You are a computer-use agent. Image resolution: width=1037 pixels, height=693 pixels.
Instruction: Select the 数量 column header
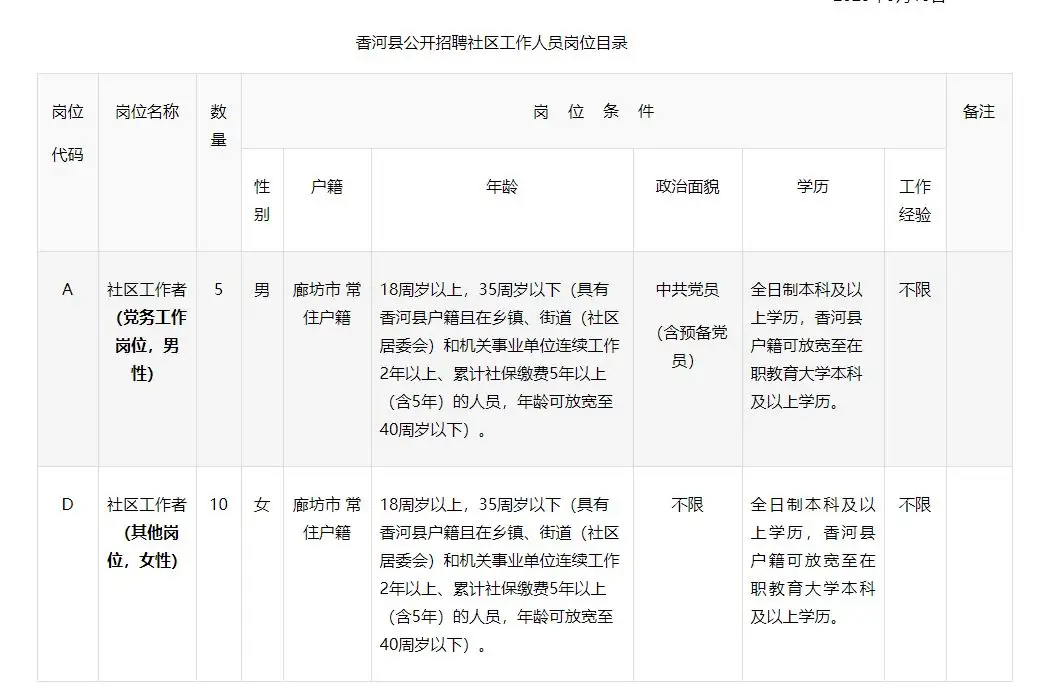click(218, 126)
